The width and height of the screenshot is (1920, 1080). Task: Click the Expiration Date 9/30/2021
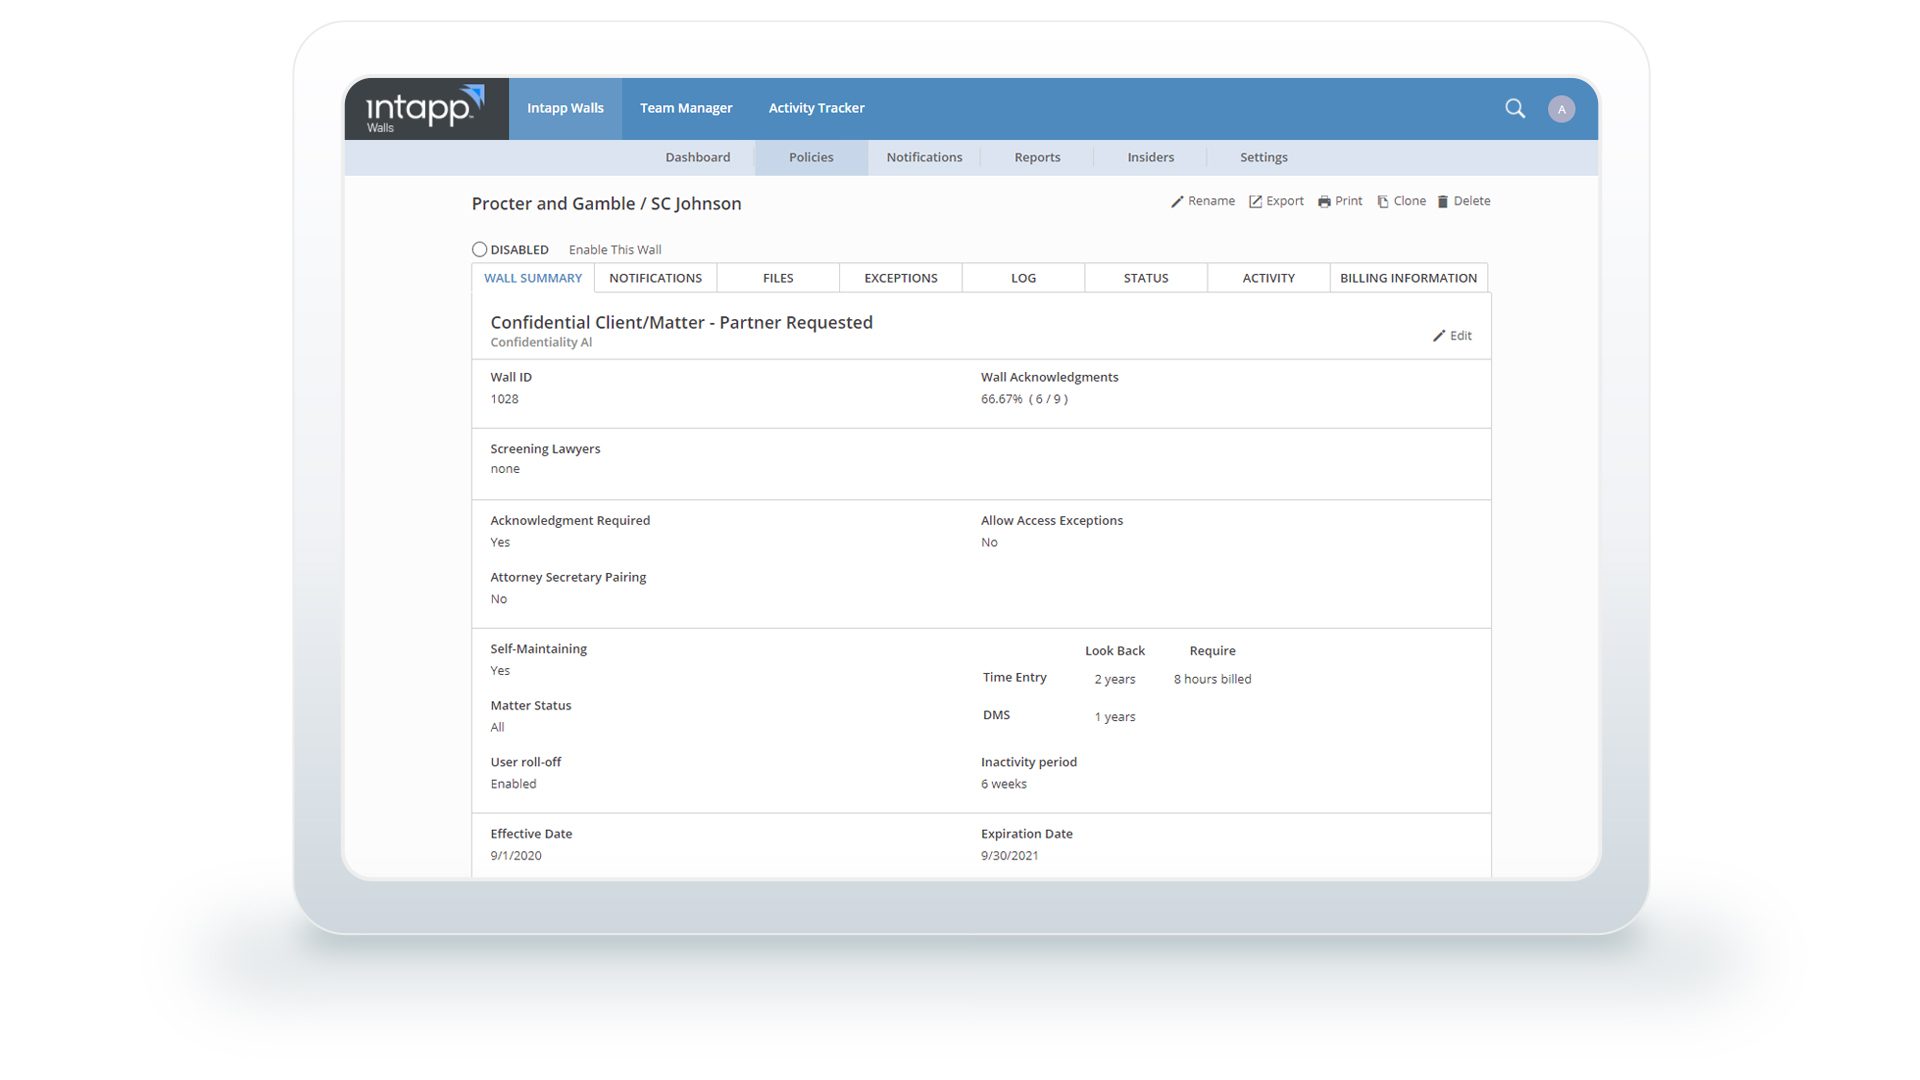tap(1009, 856)
